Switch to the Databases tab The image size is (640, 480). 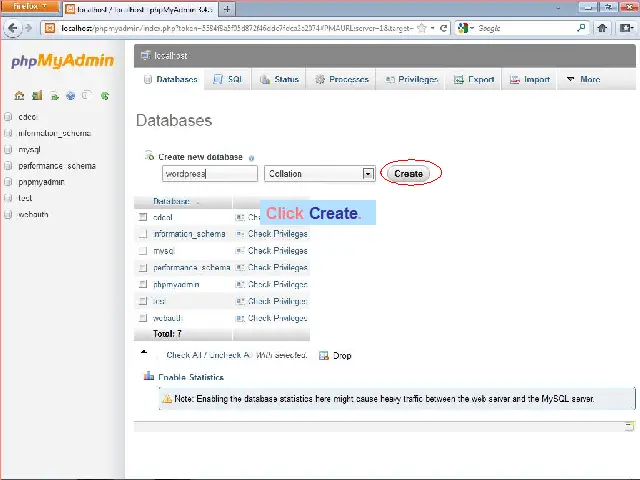tap(171, 79)
